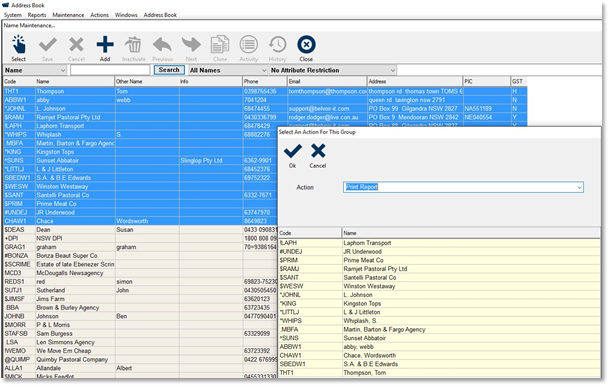Click the search text input field

[x=110, y=70]
